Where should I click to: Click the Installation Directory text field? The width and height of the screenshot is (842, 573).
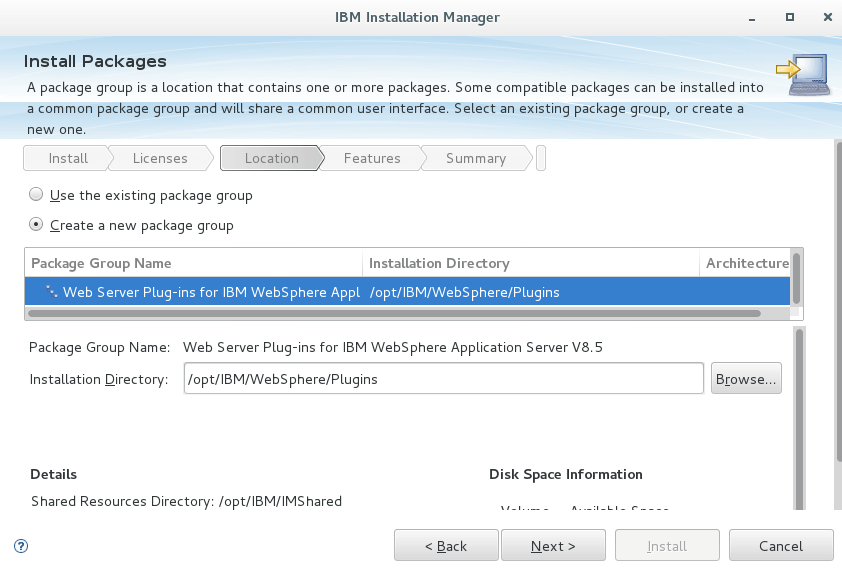444,379
